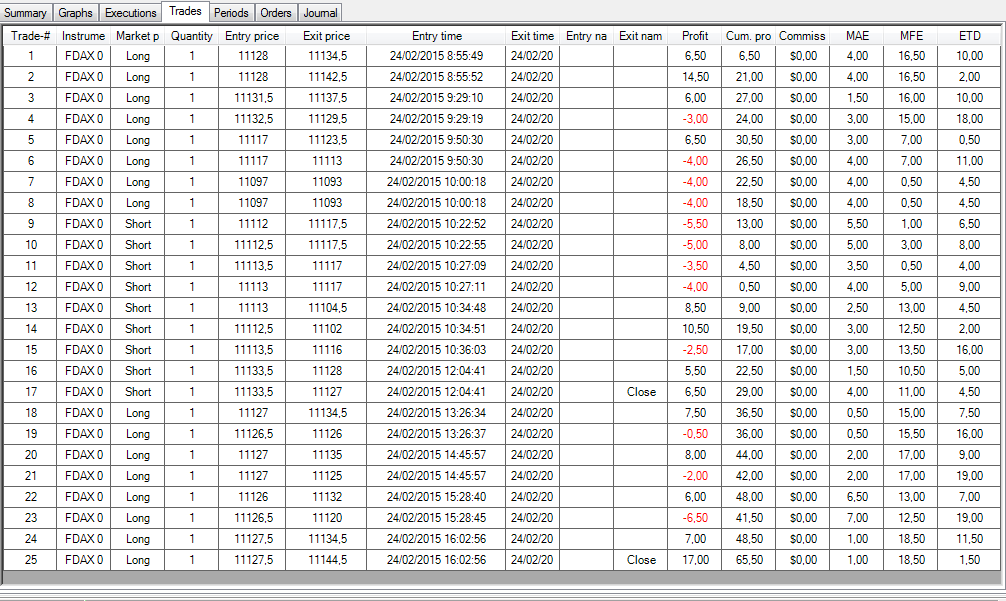Open the Graphs tab

click(x=76, y=12)
